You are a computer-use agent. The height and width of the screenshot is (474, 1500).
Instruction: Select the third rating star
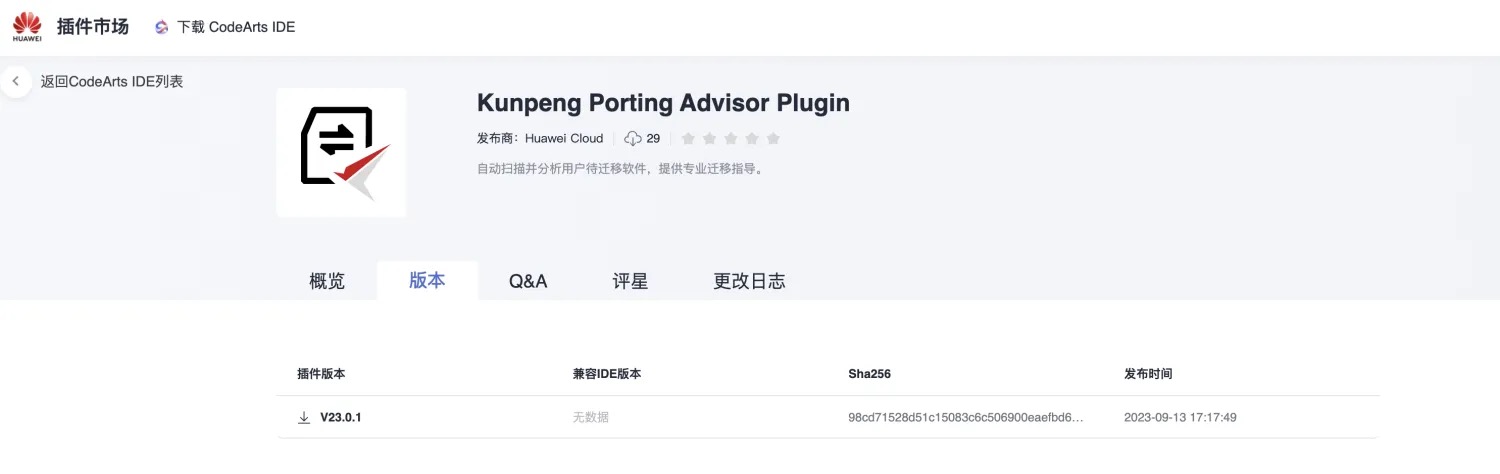click(730, 138)
